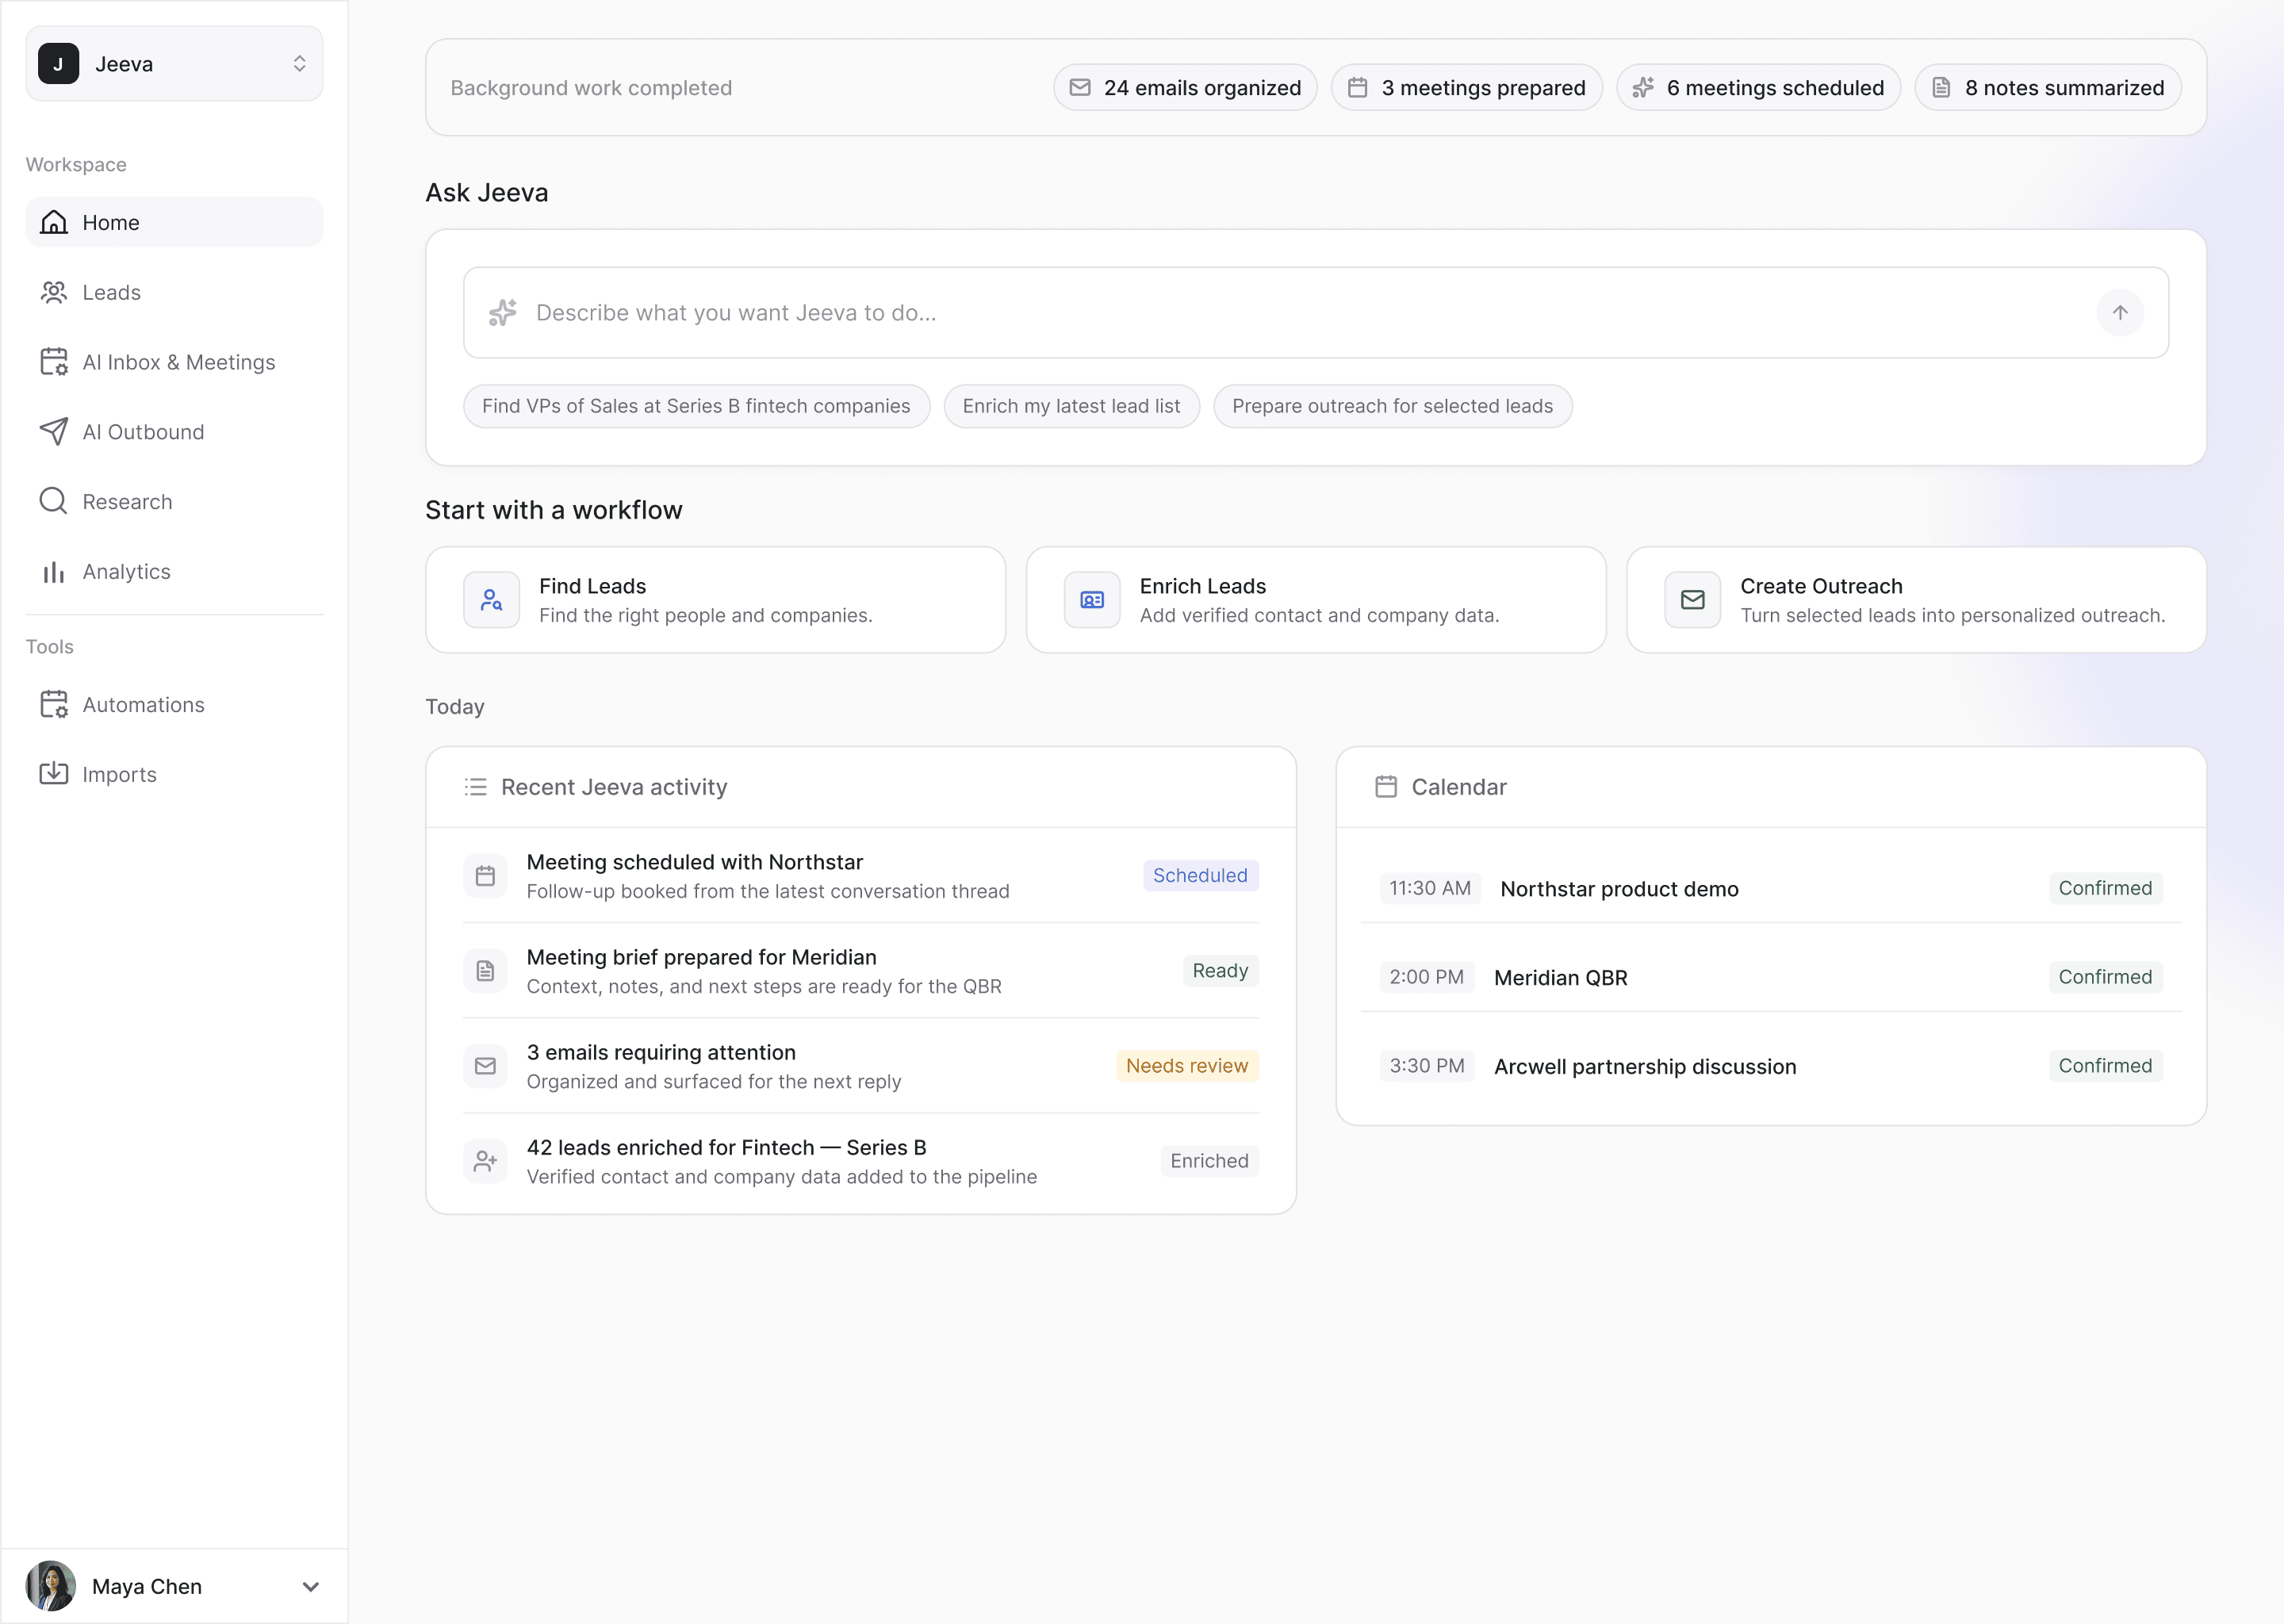Select 'Find VPs of Sales at Series B fintech companies' suggestion
The width and height of the screenshot is (2284, 1624).
pyautogui.click(x=696, y=406)
